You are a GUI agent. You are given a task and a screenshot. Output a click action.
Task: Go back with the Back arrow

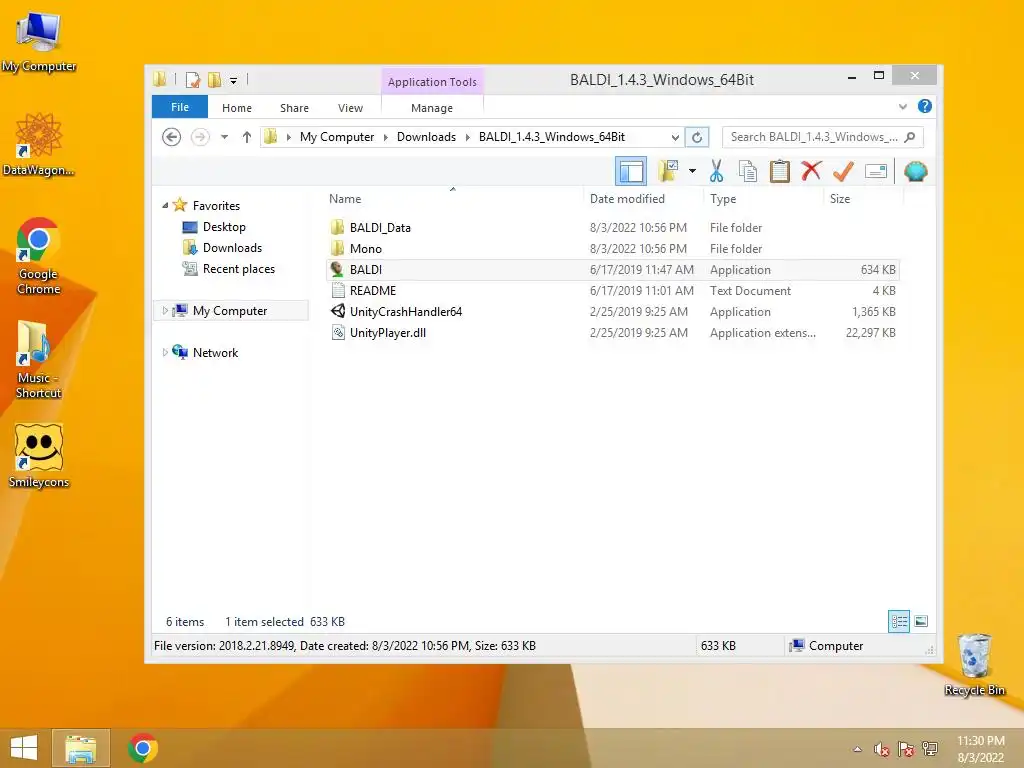(x=172, y=137)
